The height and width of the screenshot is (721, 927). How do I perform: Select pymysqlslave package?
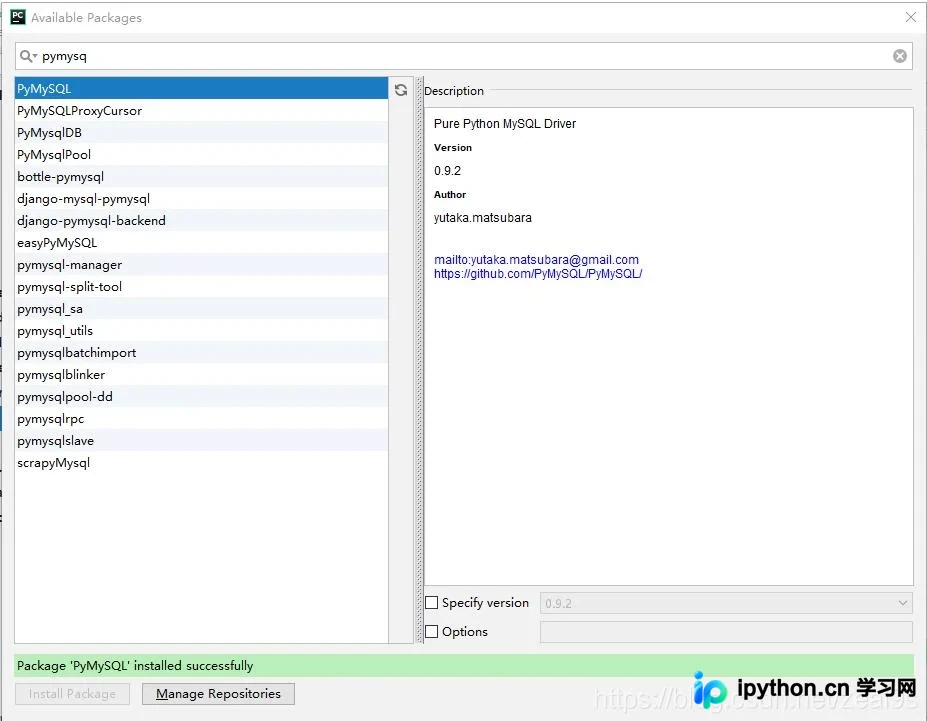coord(201,441)
